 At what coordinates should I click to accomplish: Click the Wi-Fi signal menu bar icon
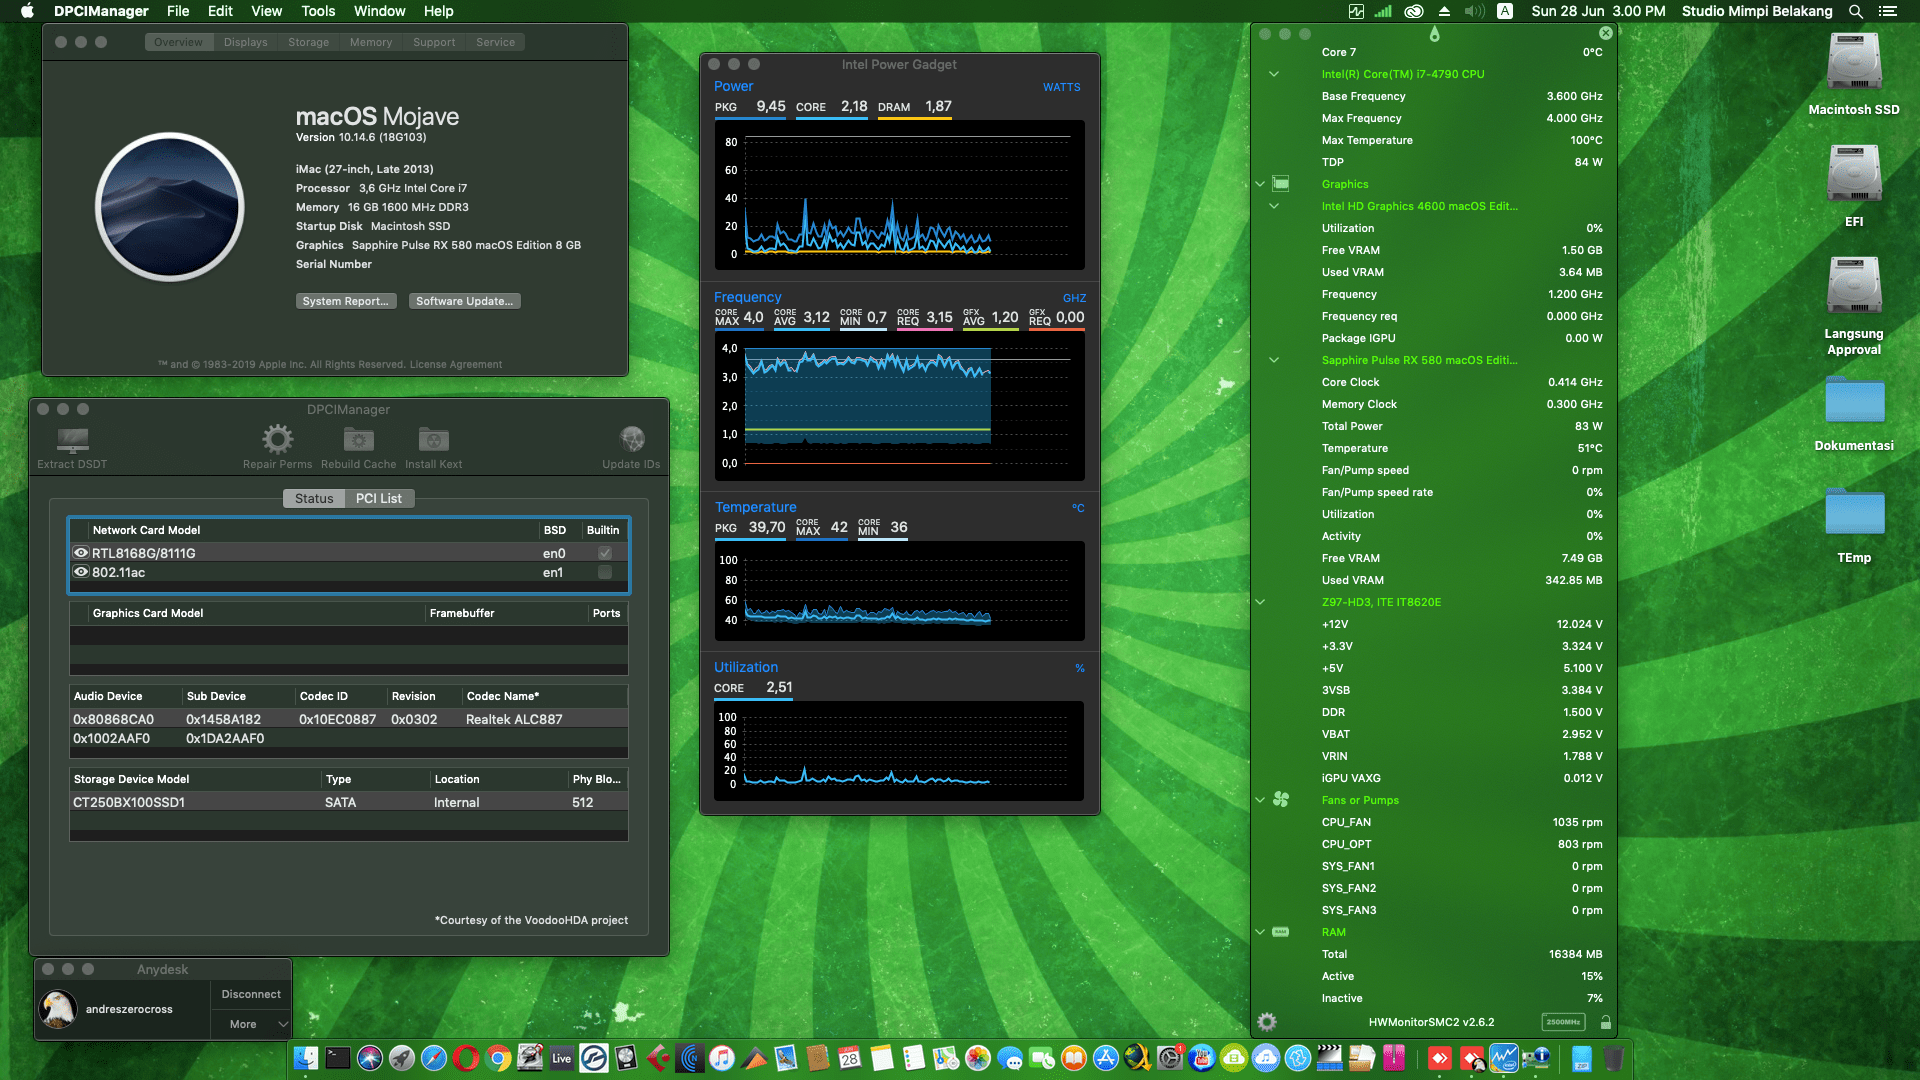click(x=1383, y=11)
